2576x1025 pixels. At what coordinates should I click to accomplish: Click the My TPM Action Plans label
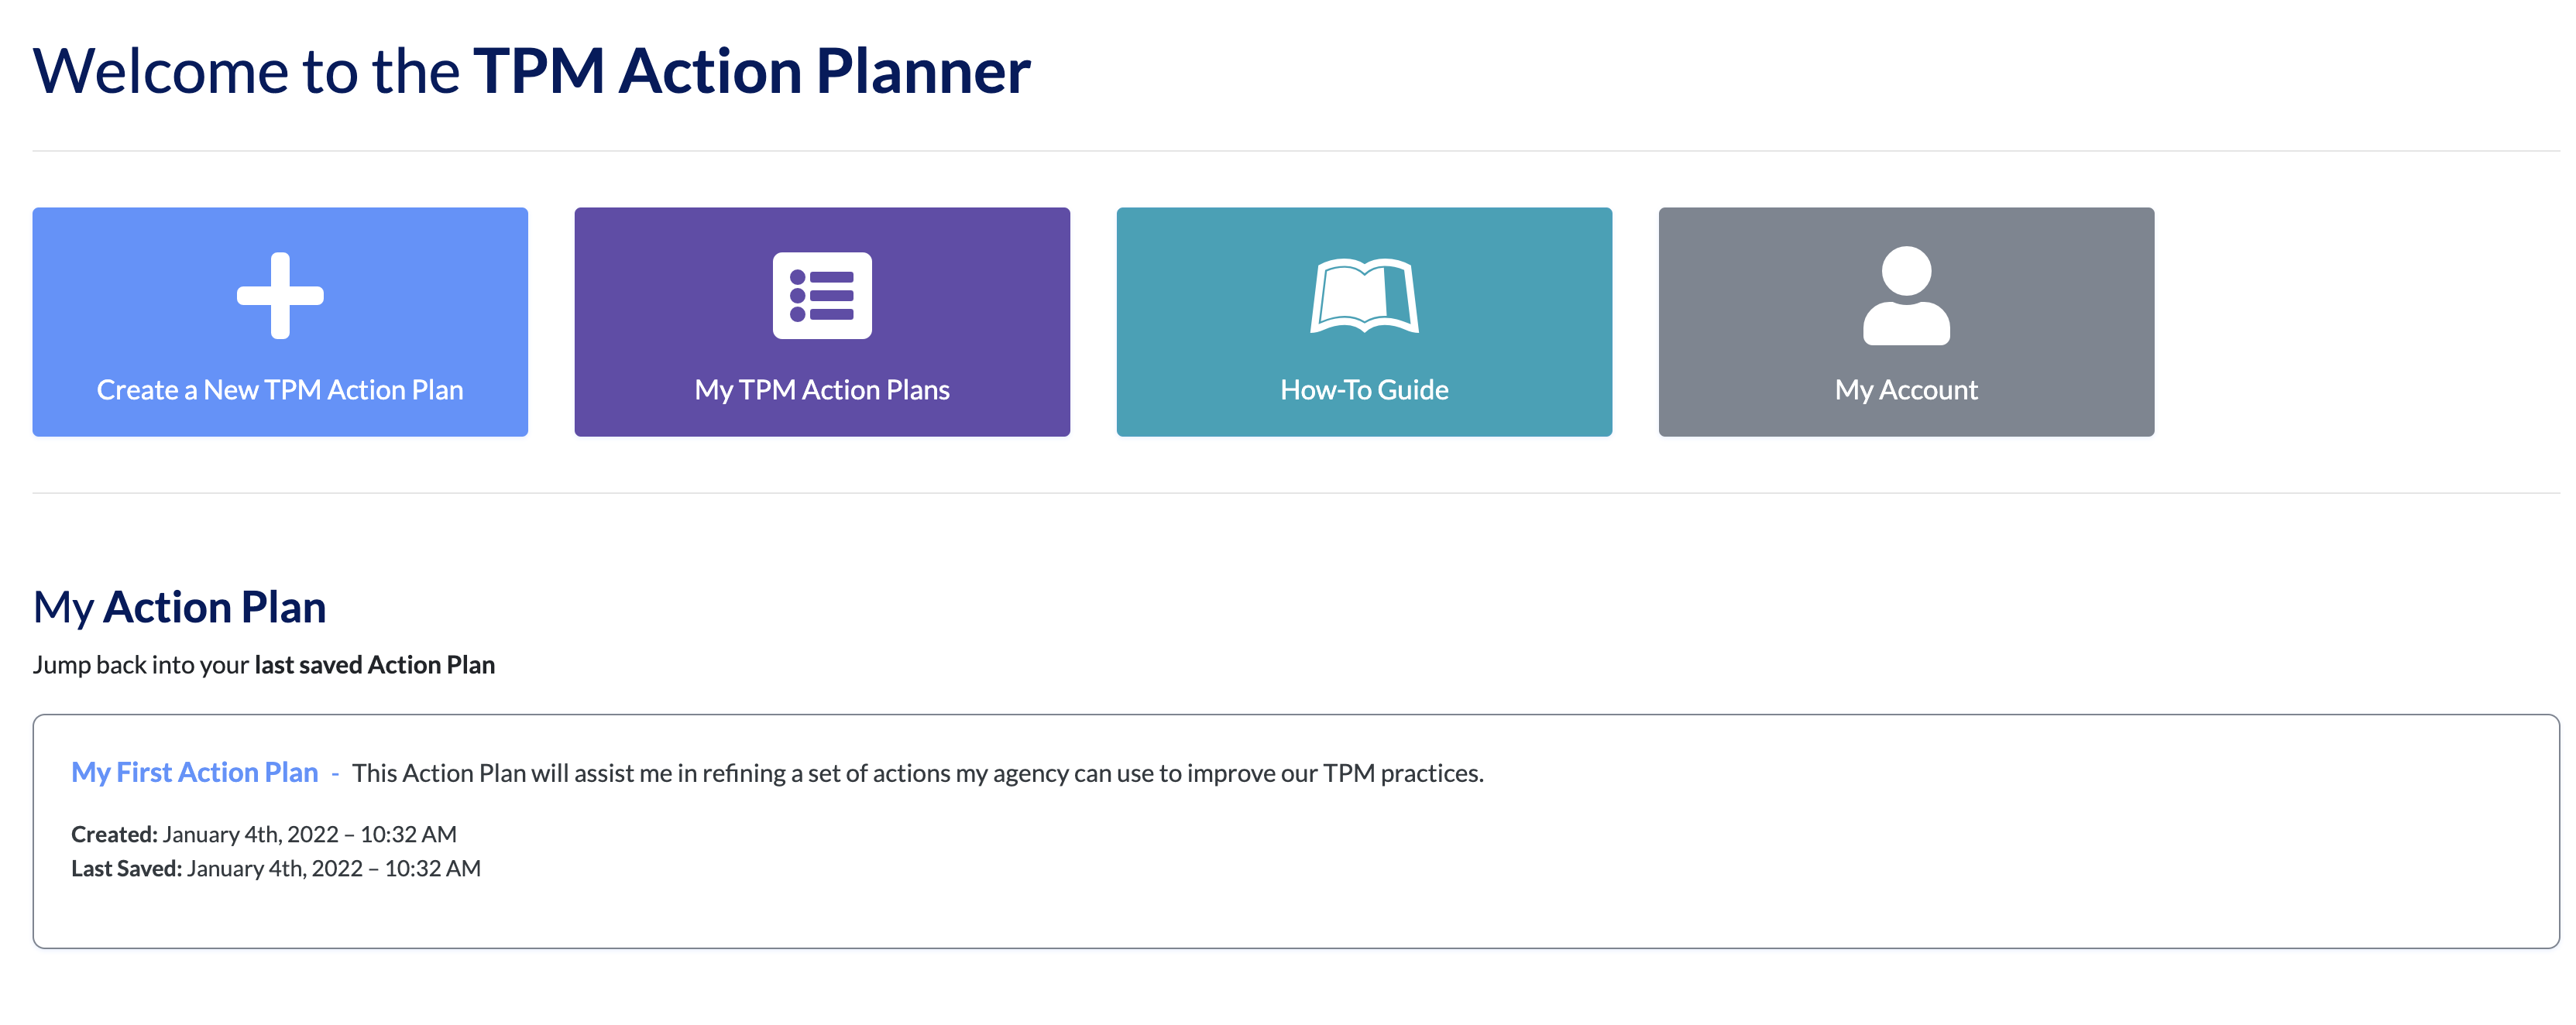point(822,390)
